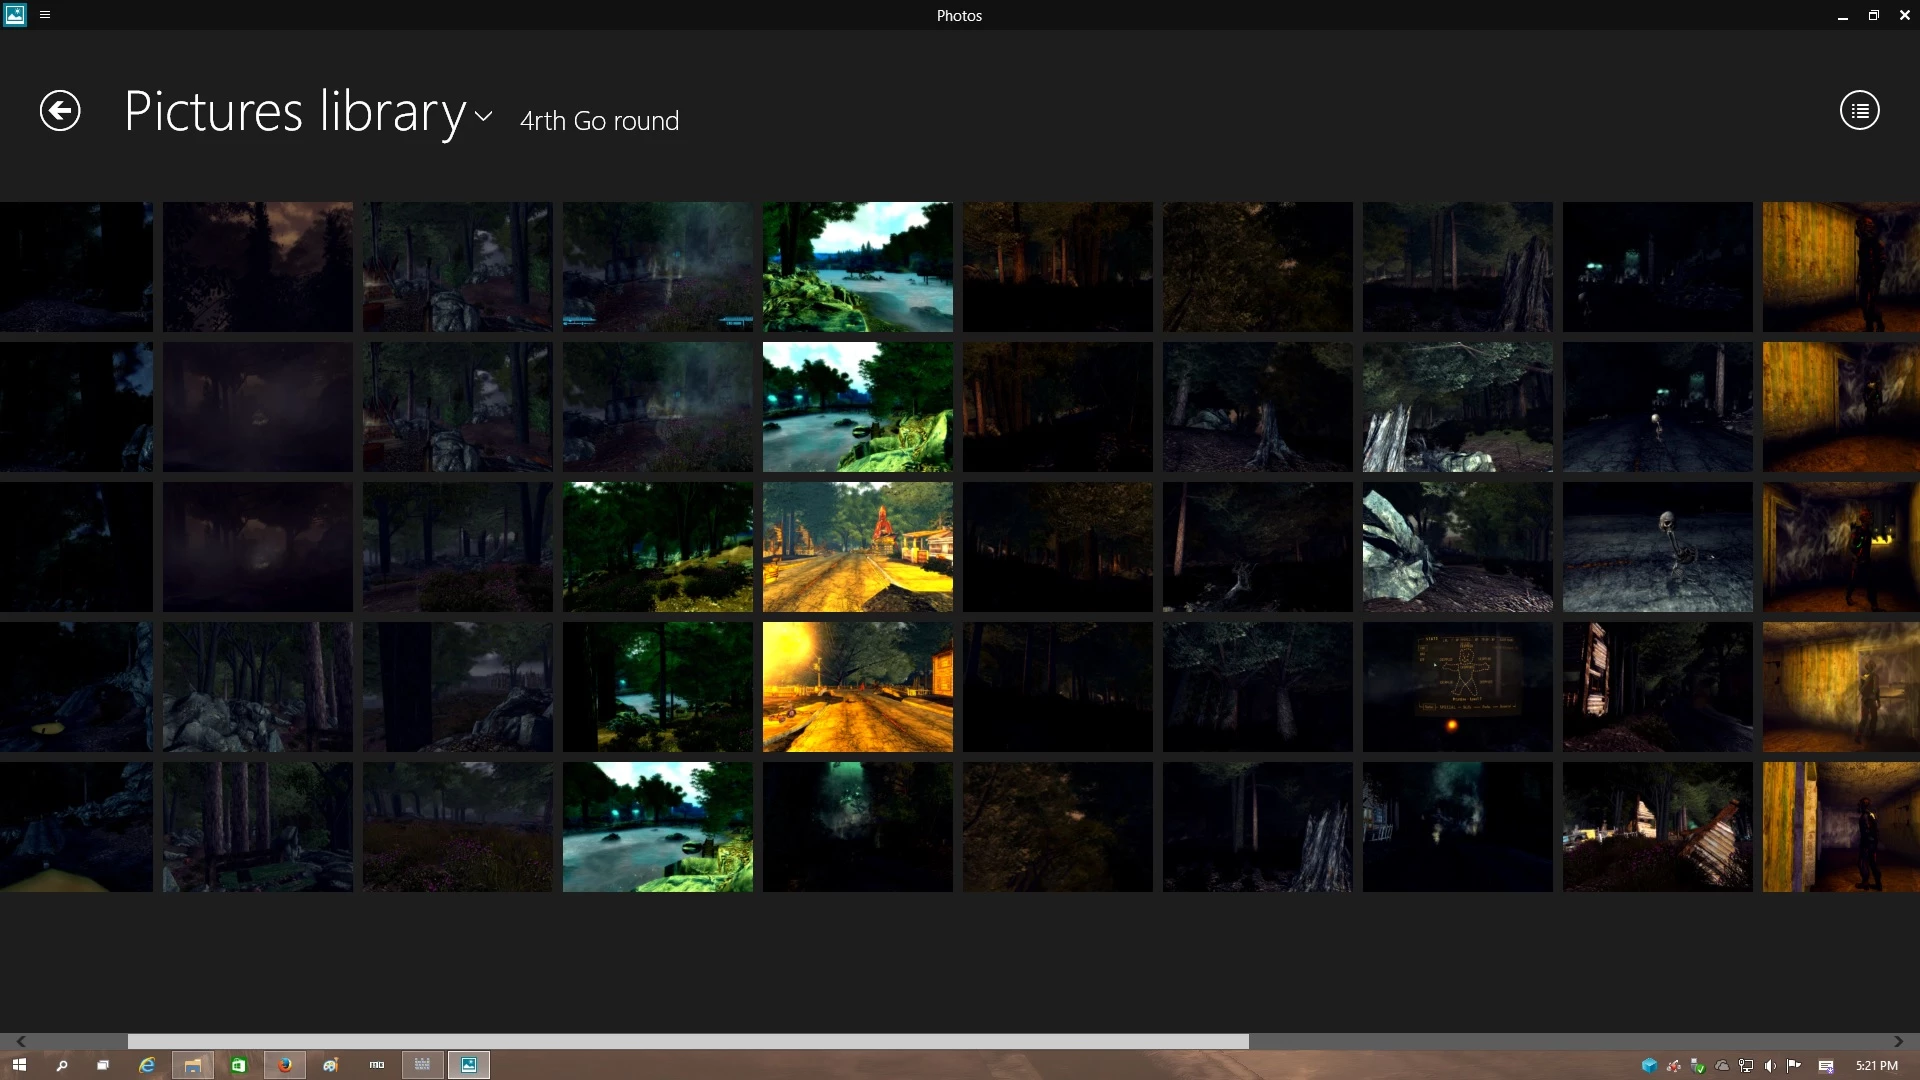
Task: Switch to Firefox in taskbar
Action: tap(285, 1065)
